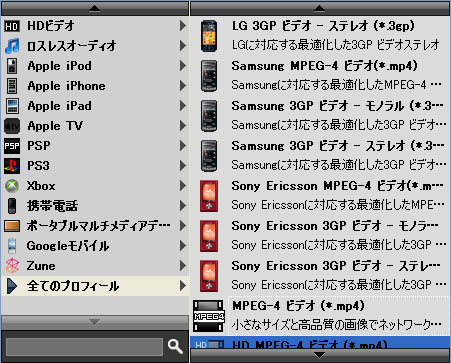Click the Samsung MPEG-4 phone thumbnail
The width and height of the screenshot is (451, 363).
[209, 76]
